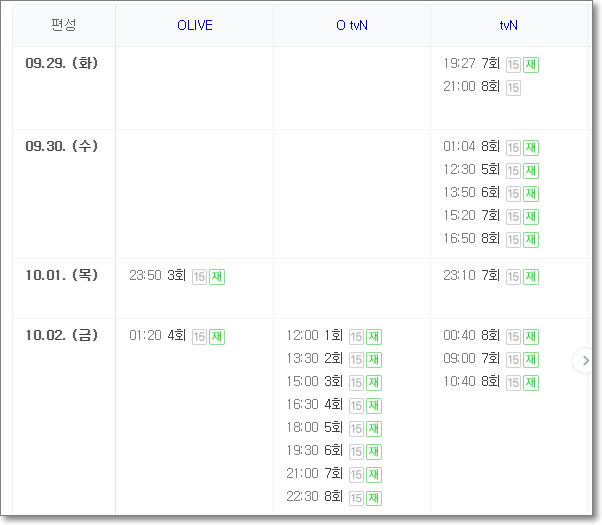The height and width of the screenshot is (525, 602).
Task: Click green 재 badge beside 12:30 5회
Action: click(531, 171)
